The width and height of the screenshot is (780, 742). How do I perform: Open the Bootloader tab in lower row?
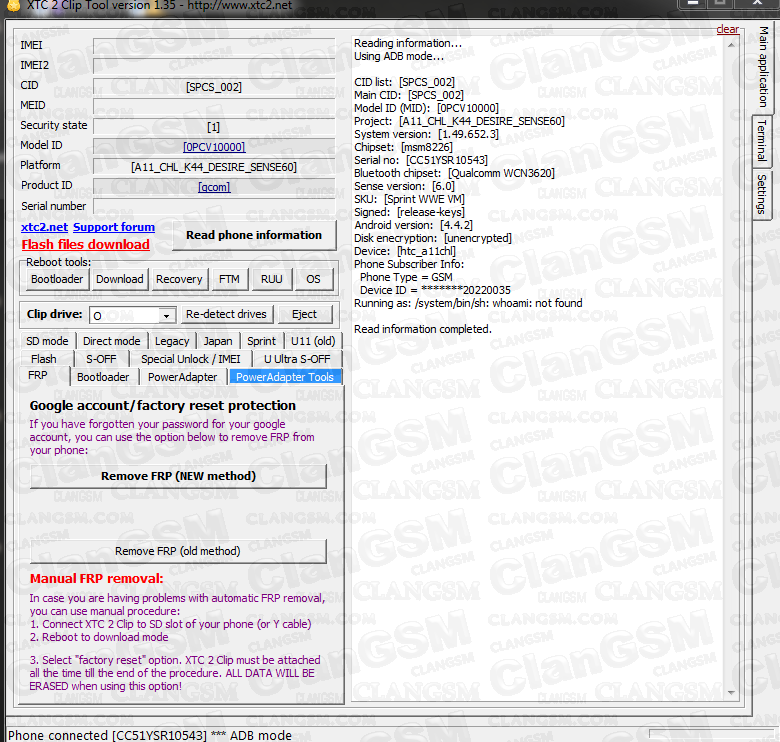click(x=103, y=377)
